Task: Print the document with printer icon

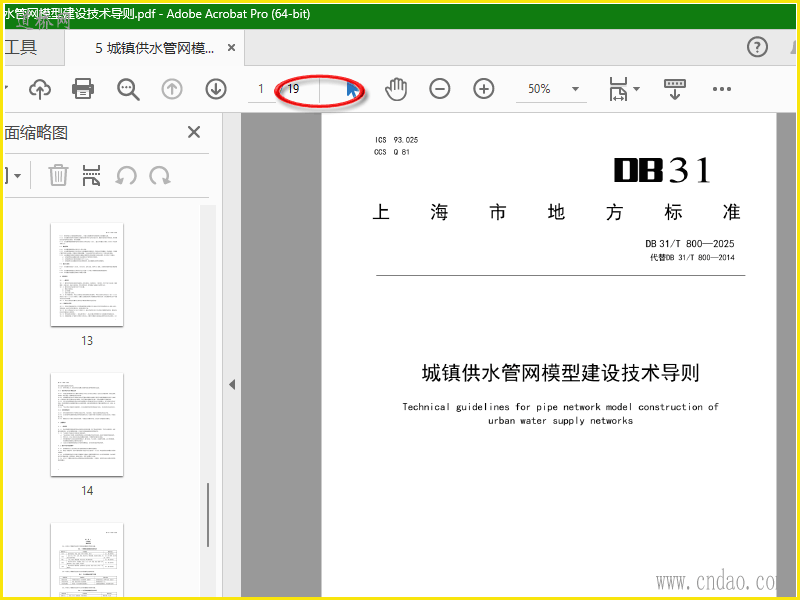Action: (83, 89)
